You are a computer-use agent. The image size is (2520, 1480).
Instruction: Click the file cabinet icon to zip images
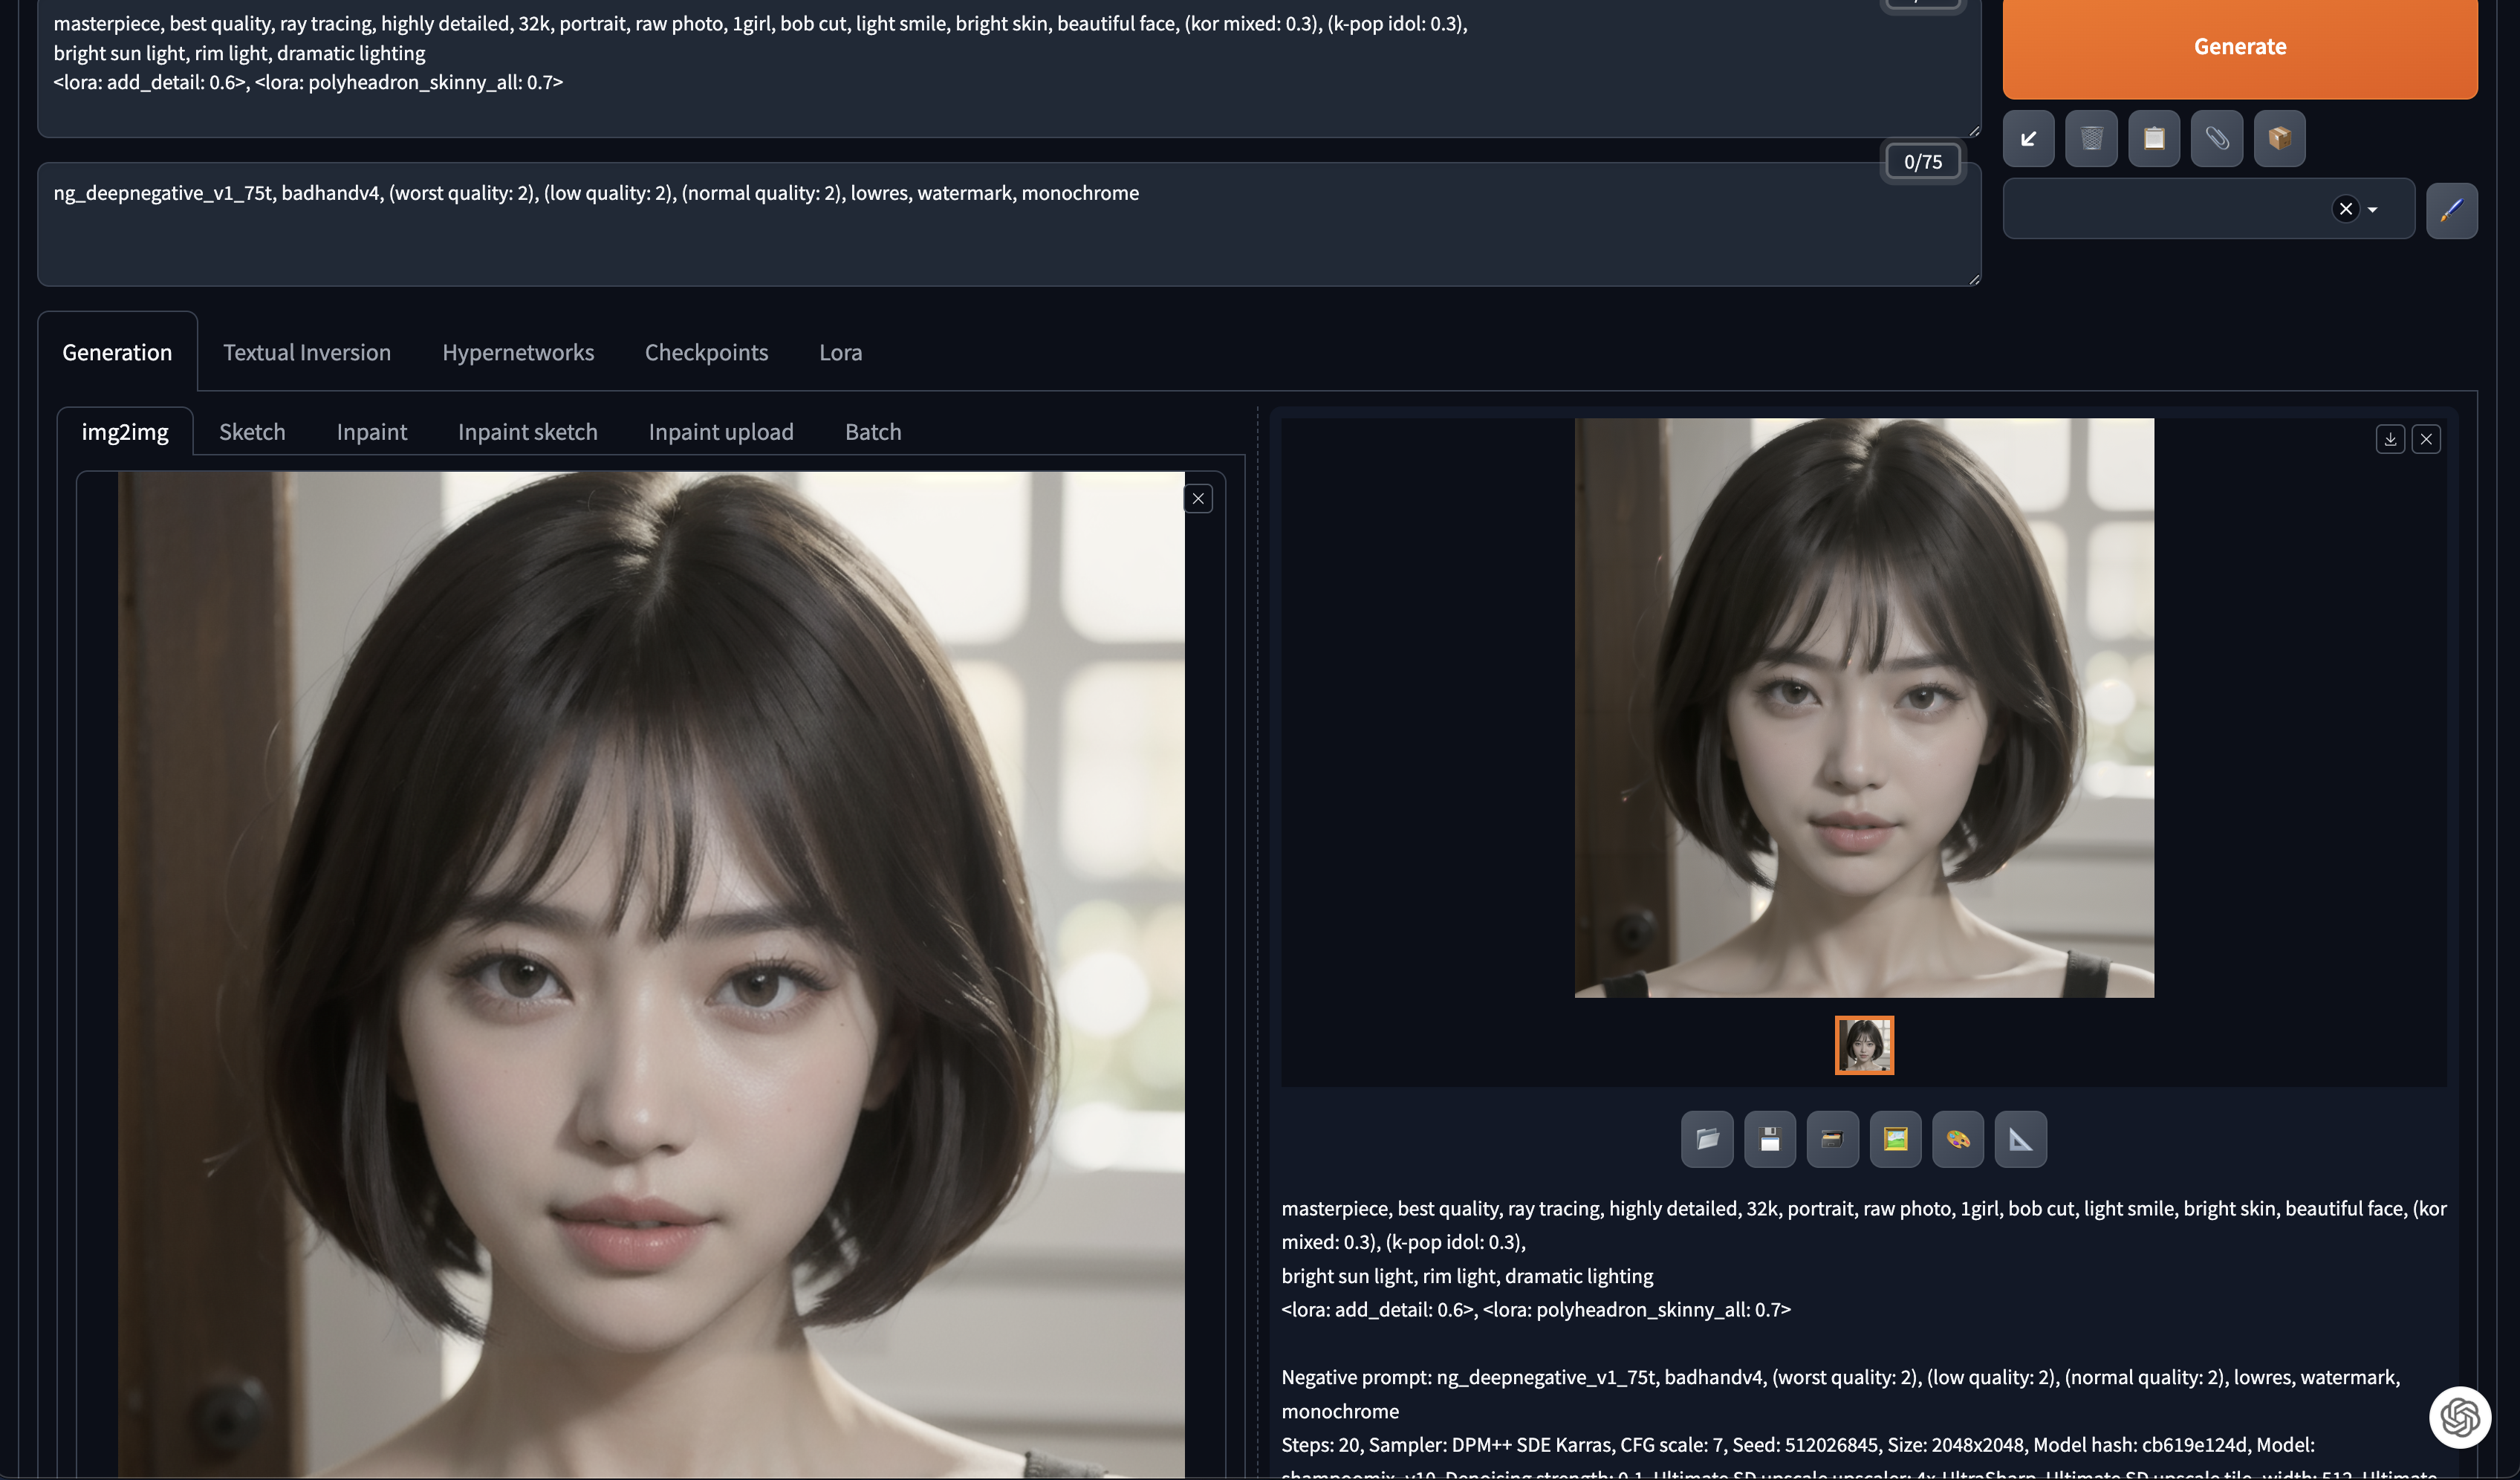coord(1832,1139)
